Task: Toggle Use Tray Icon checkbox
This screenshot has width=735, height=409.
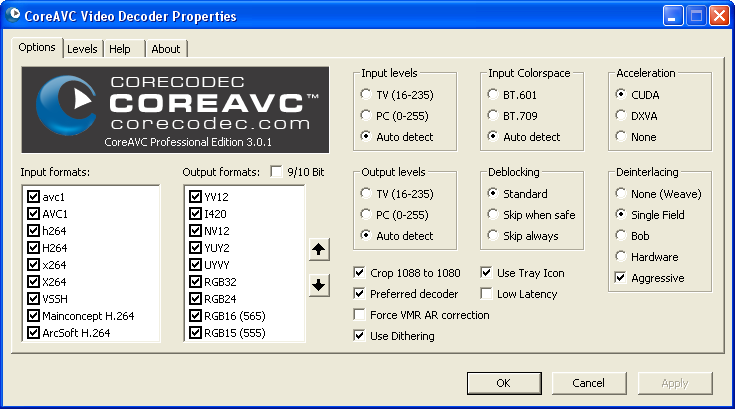Action: coord(487,273)
